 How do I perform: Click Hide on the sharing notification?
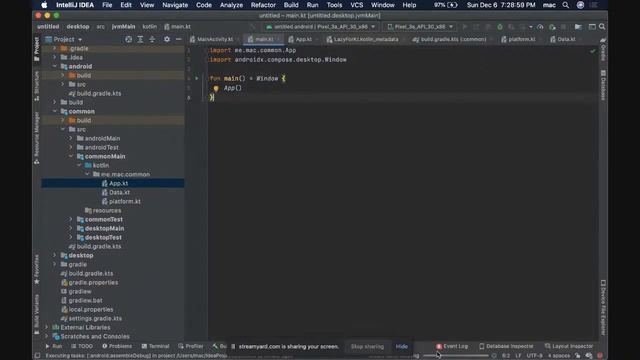tap(402, 347)
